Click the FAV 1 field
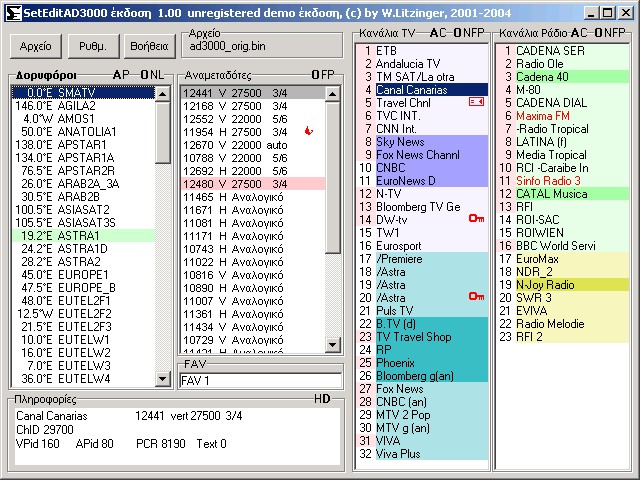The width and height of the screenshot is (640, 480). click(259, 381)
